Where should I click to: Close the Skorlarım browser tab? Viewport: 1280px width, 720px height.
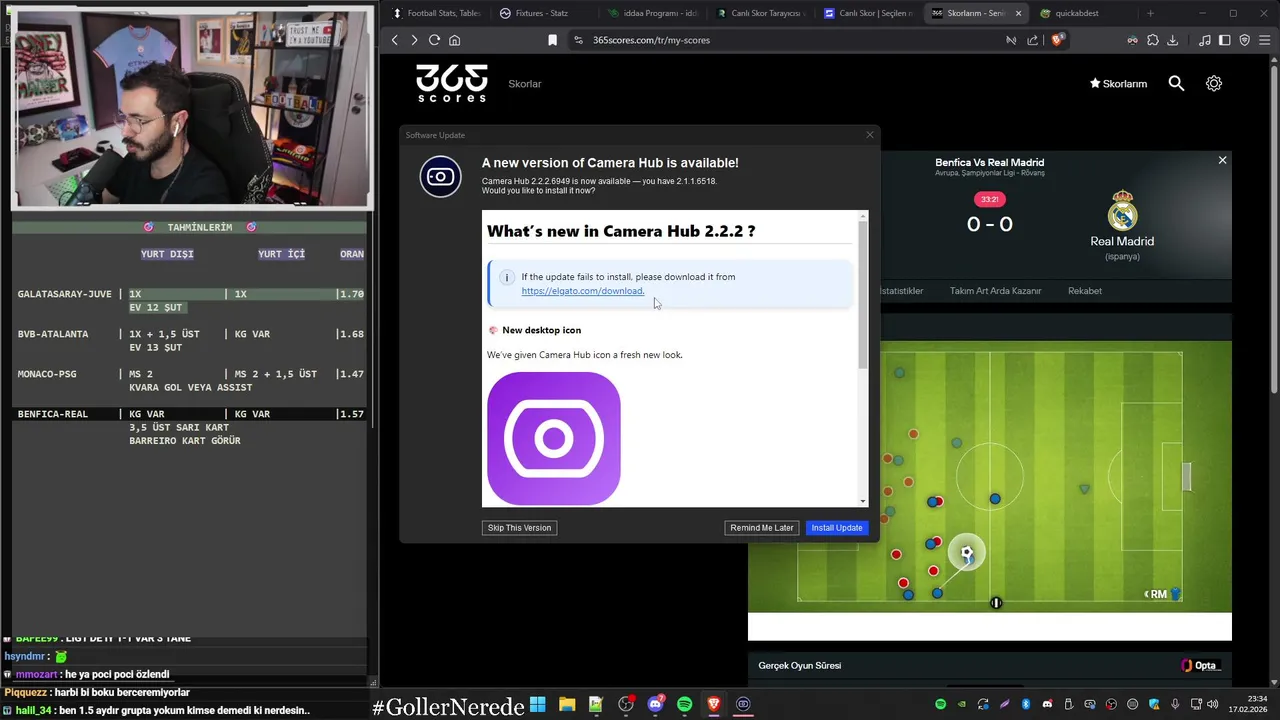(1019, 13)
